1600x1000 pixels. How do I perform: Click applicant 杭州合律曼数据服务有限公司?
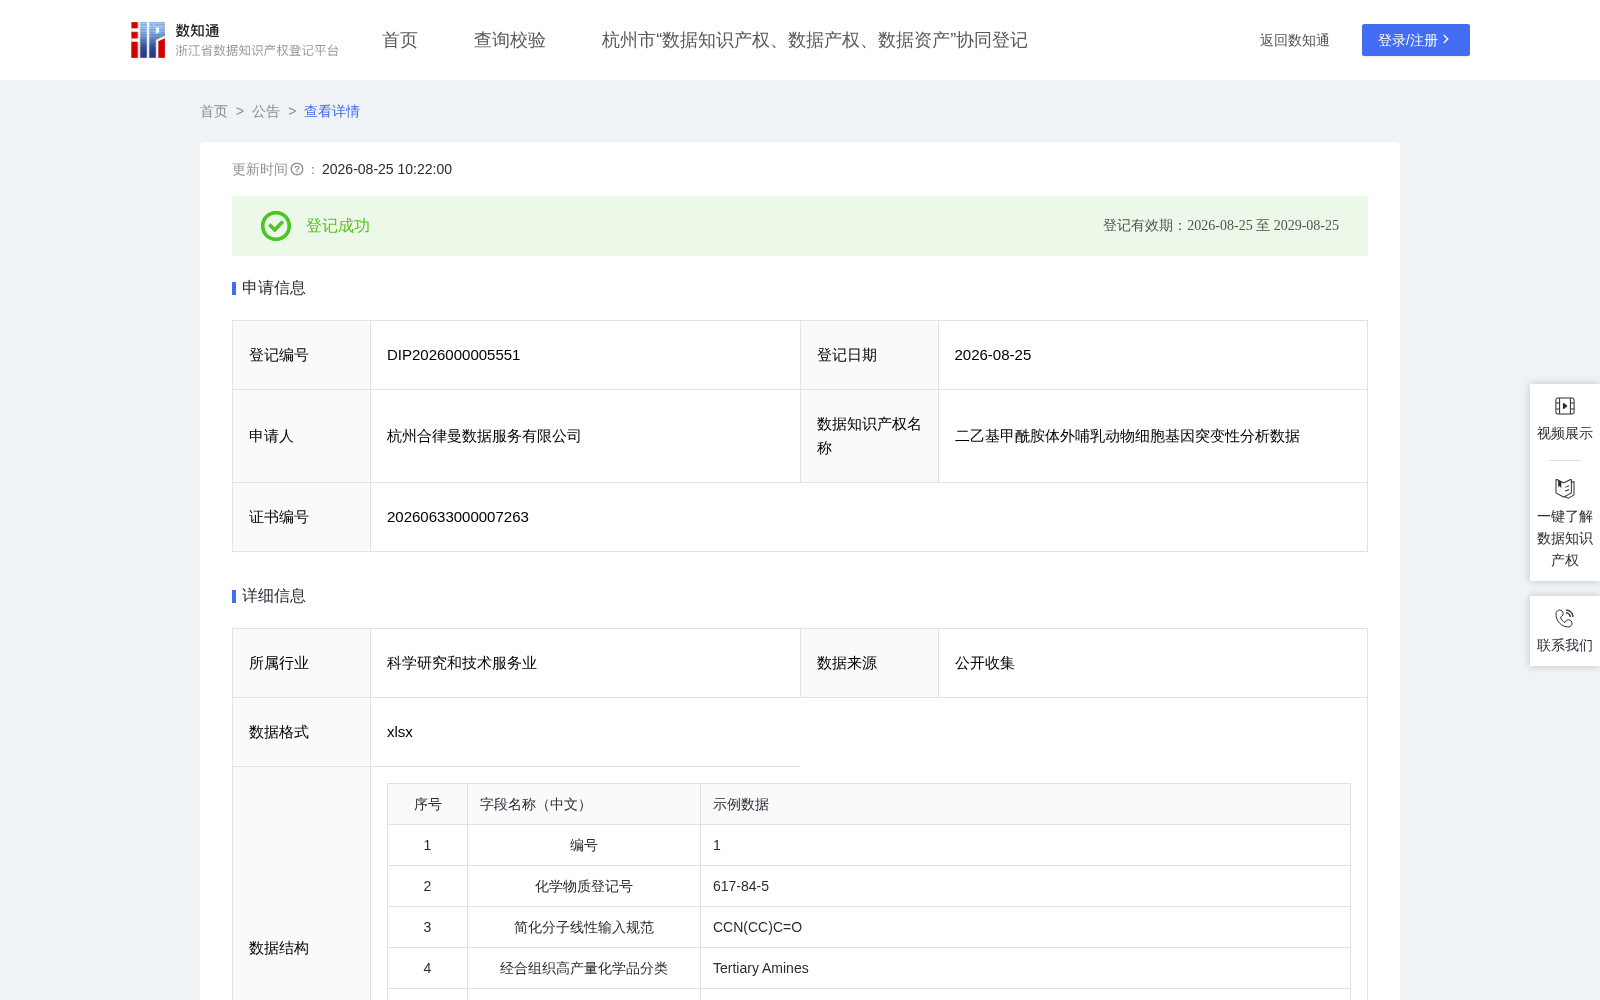click(x=484, y=436)
